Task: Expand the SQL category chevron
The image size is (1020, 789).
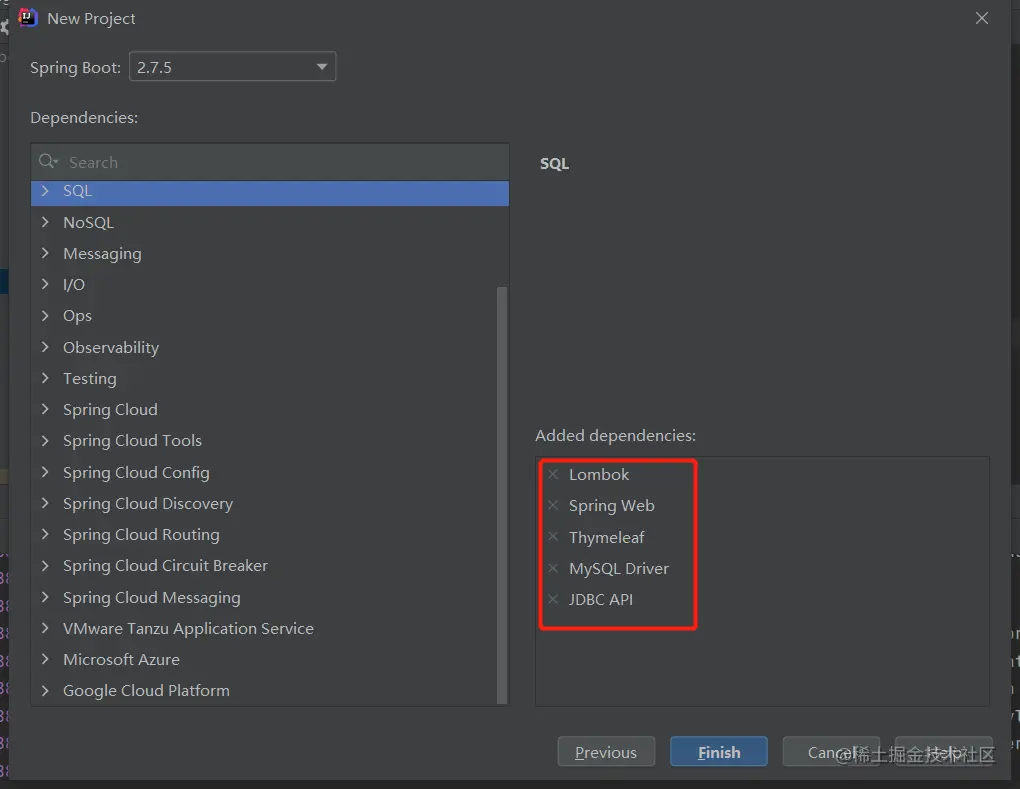Action: [45, 191]
